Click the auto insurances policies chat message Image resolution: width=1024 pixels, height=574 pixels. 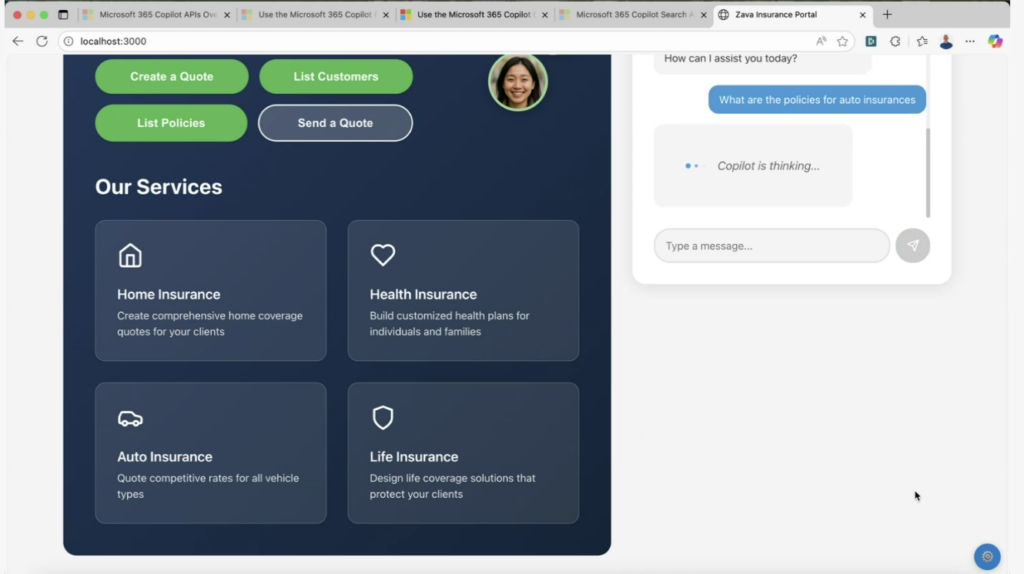click(x=817, y=100)
